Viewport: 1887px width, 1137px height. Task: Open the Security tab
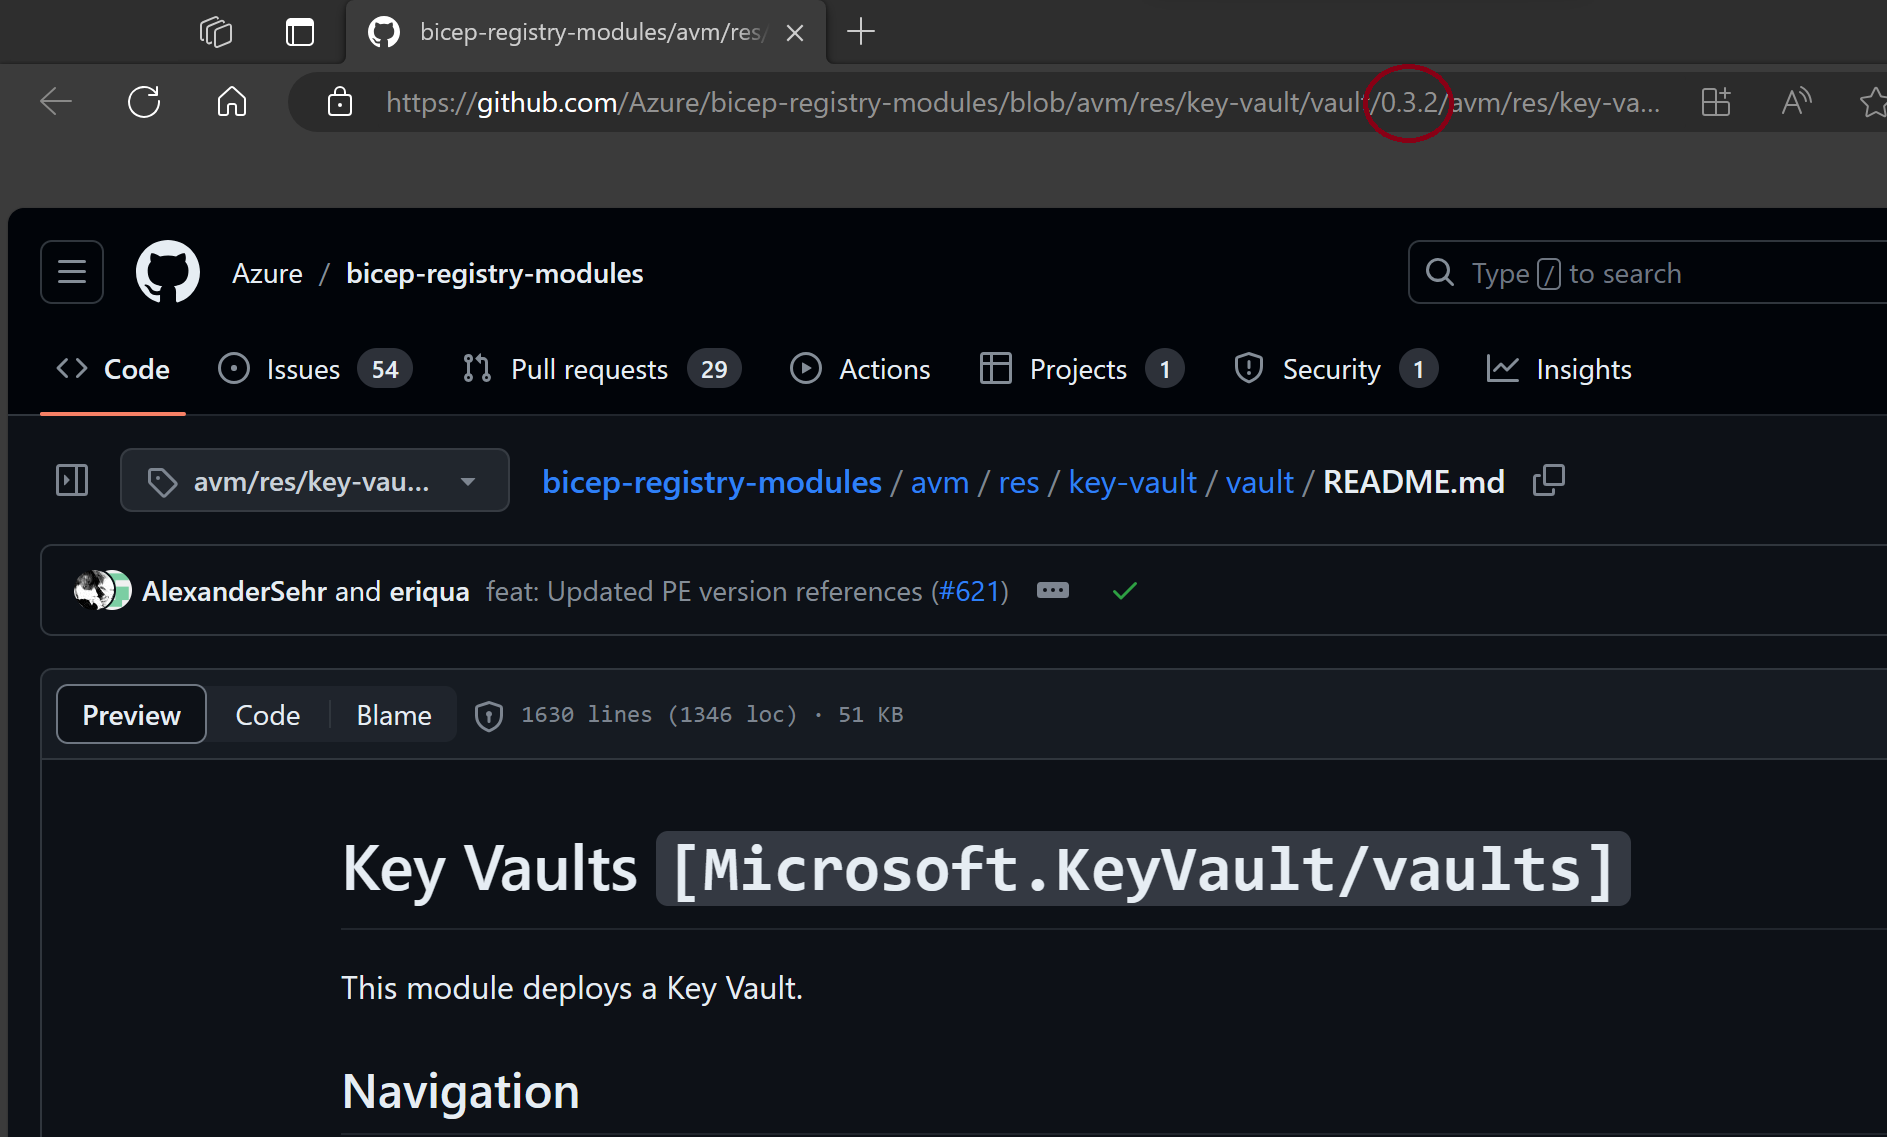[x=1336, y=369]
